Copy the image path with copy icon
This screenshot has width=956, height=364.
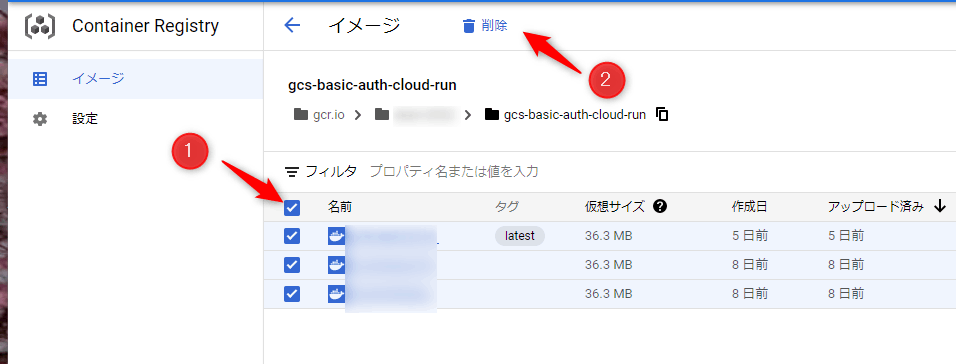click(662, 114)
